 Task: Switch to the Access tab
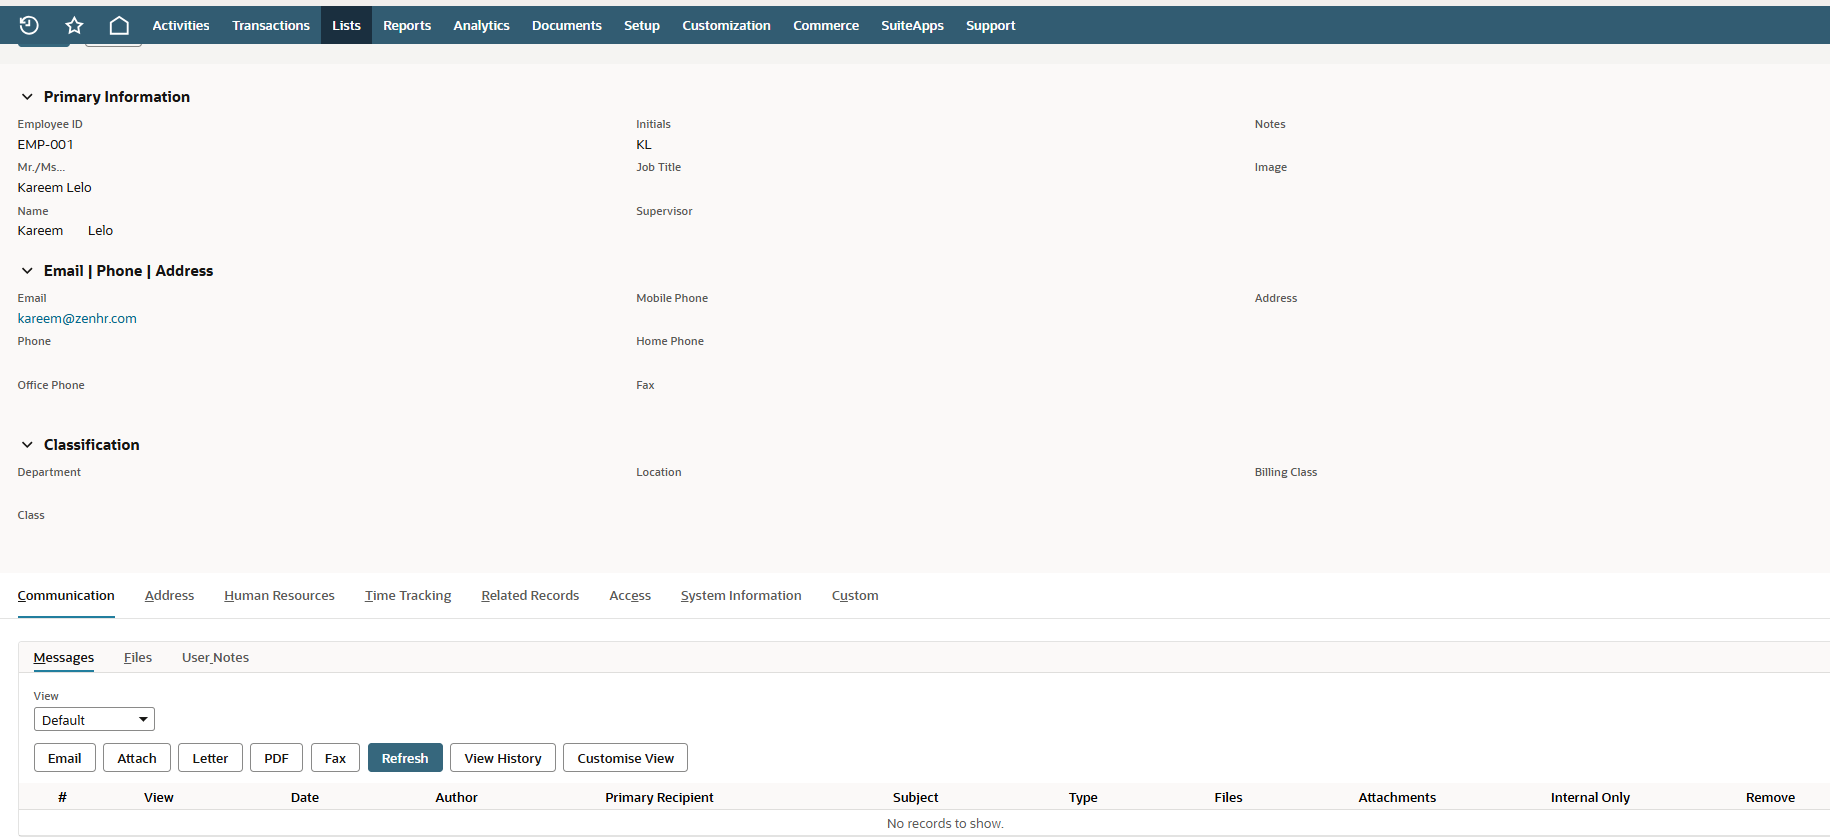pyautogui.click(x=630, y=596)
